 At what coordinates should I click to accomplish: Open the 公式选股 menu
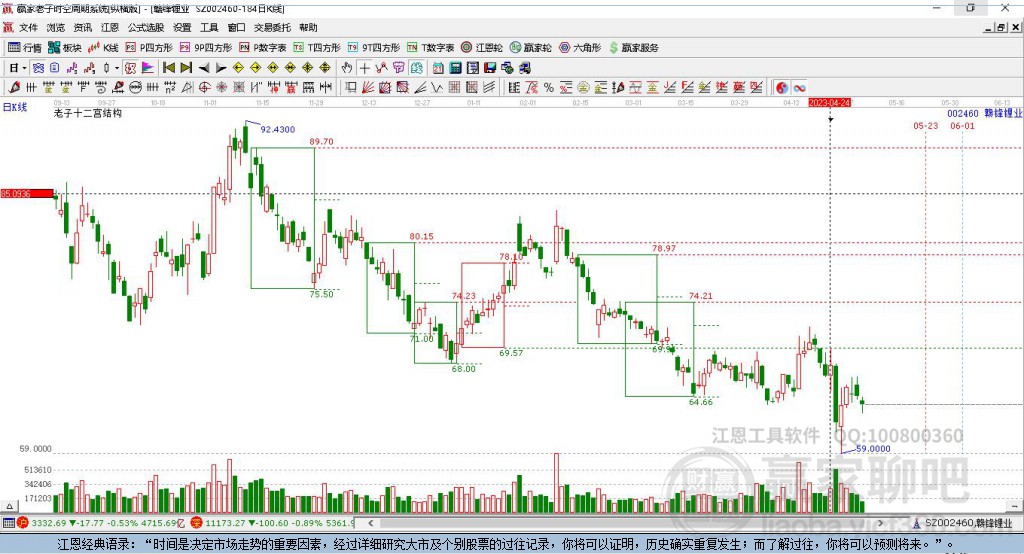[x=146, y=27]
